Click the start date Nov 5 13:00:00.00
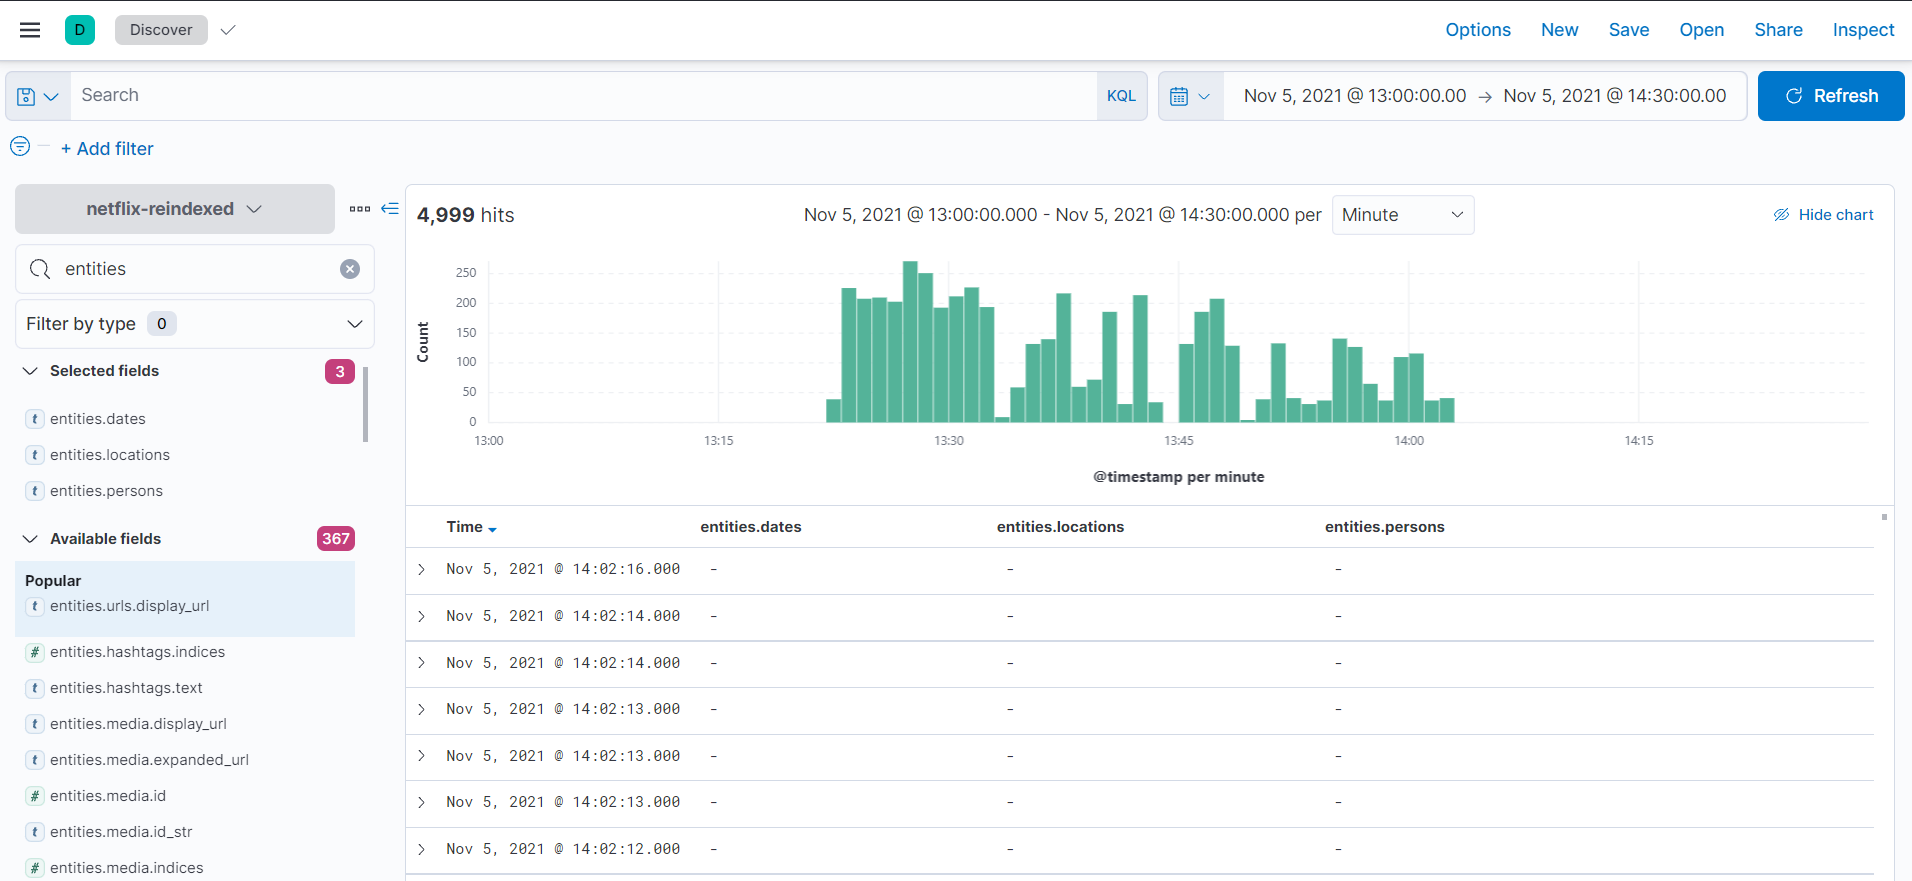 (x=1355, y=96)
